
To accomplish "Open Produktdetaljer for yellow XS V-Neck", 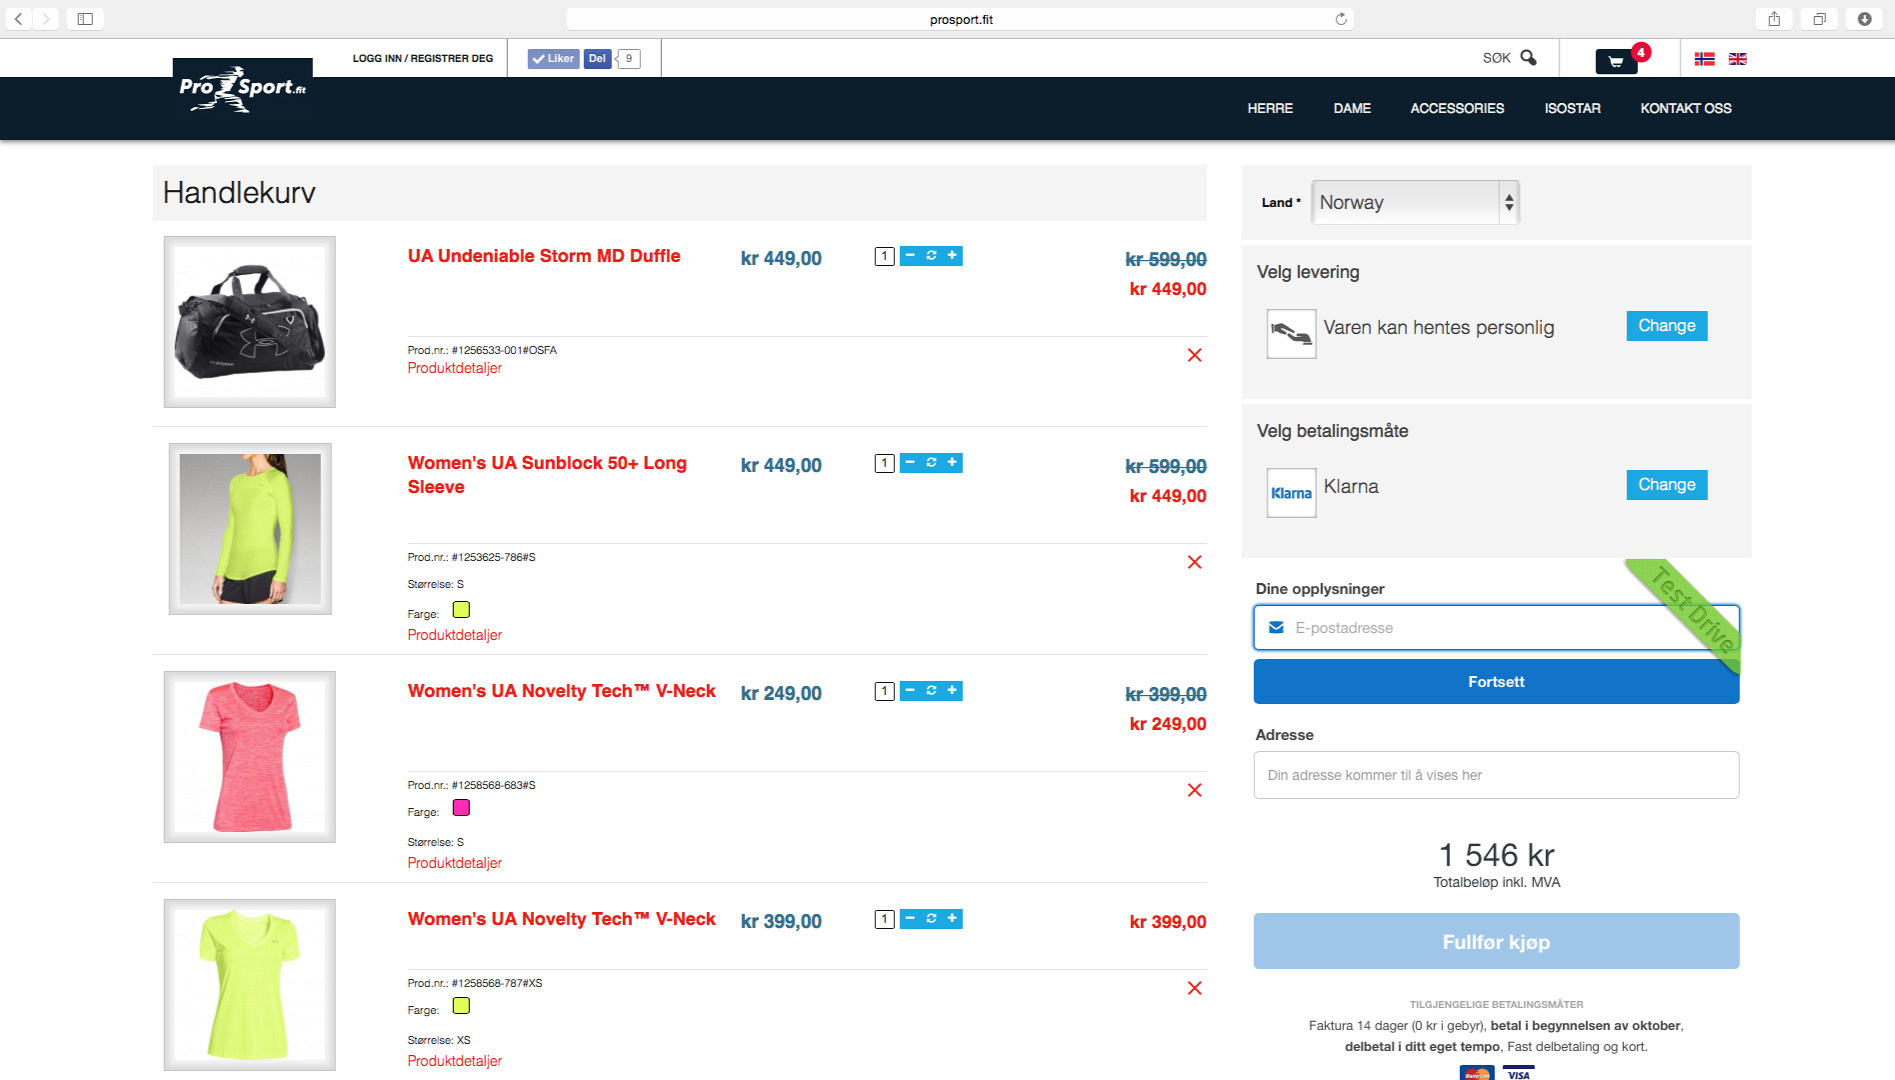I will tap(454, 1061).
